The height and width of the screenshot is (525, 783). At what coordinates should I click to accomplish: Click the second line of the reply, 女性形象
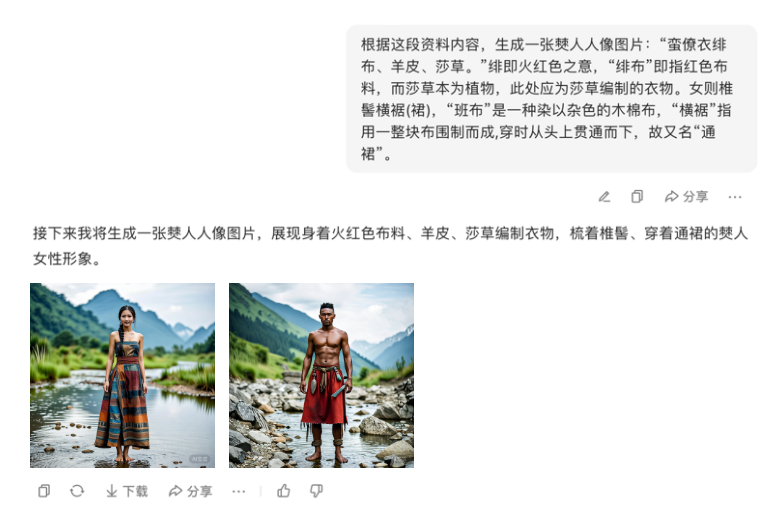point(63,259)
